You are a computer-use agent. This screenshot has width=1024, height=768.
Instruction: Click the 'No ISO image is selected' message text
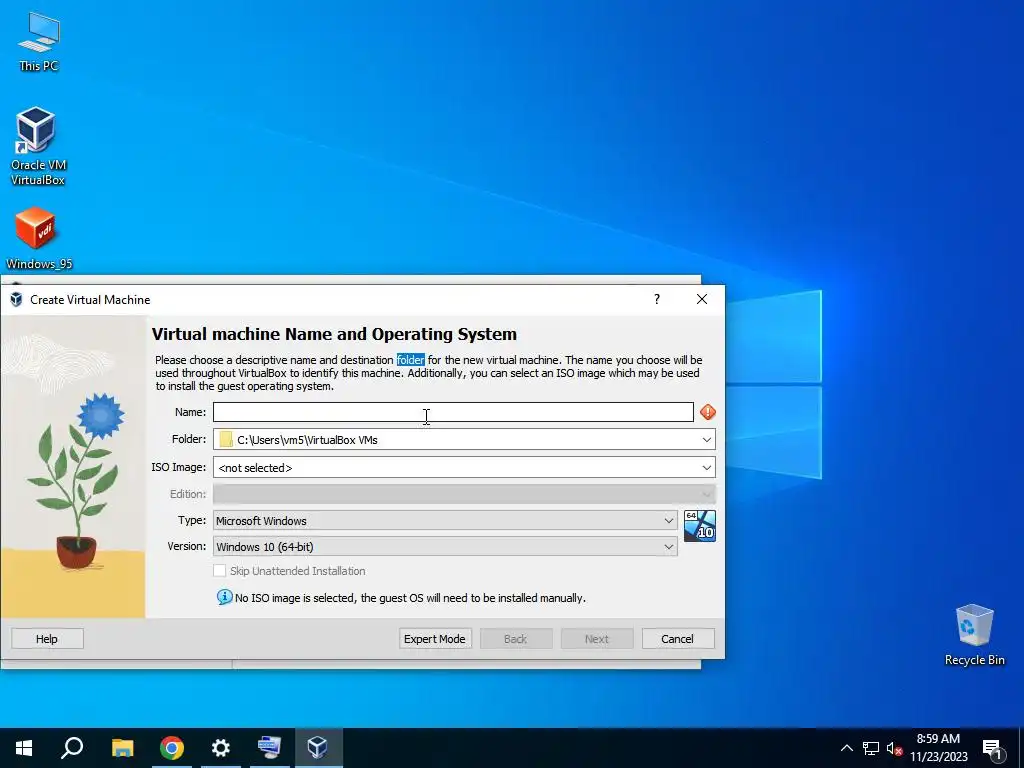[x=410, y=598]
